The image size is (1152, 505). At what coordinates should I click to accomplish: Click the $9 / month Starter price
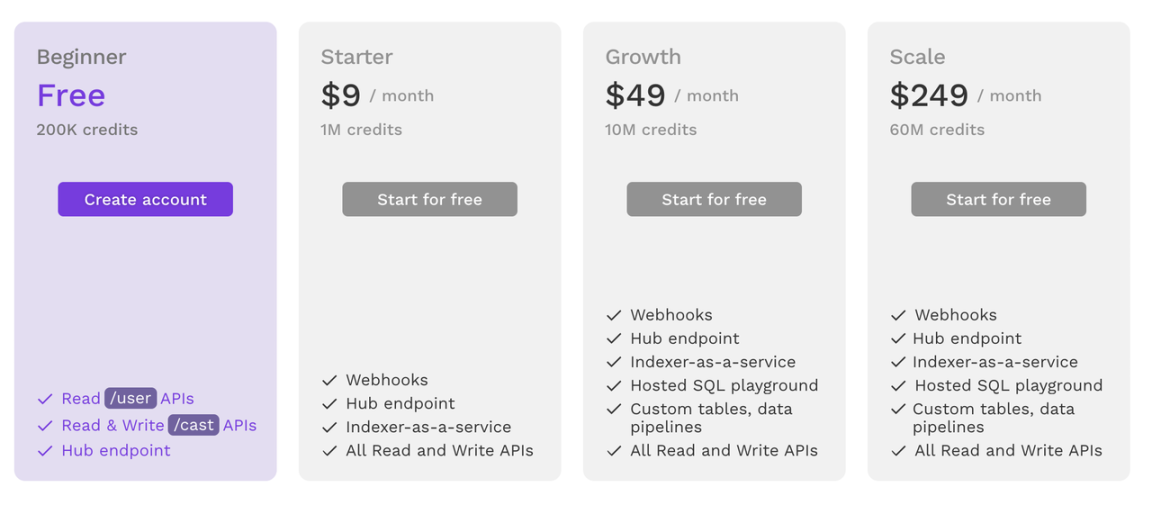pos(377,96)
